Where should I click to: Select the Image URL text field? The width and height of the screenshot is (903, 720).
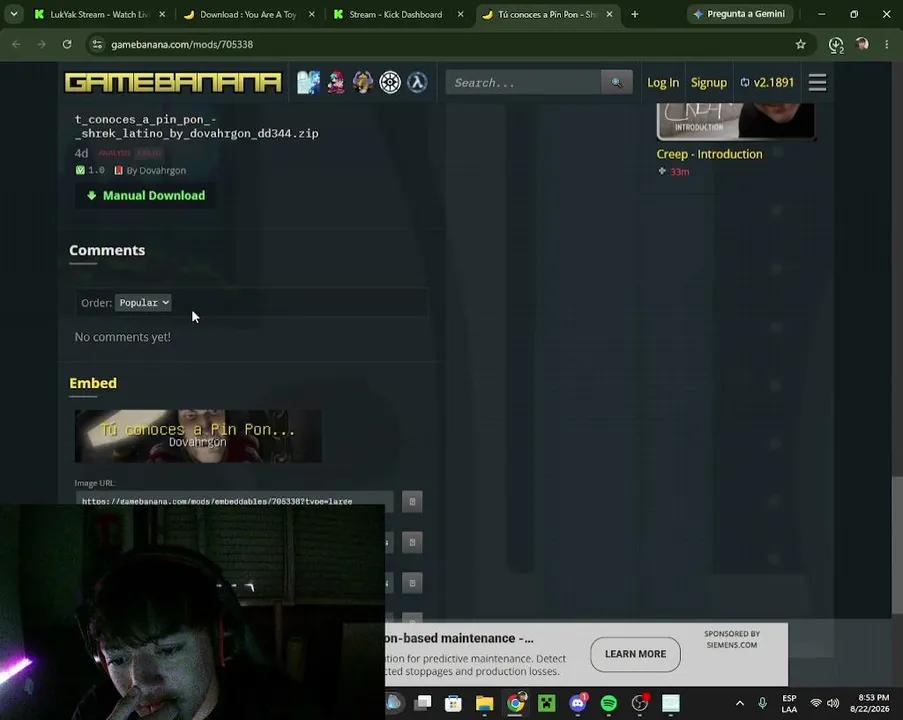click(235, 501)
